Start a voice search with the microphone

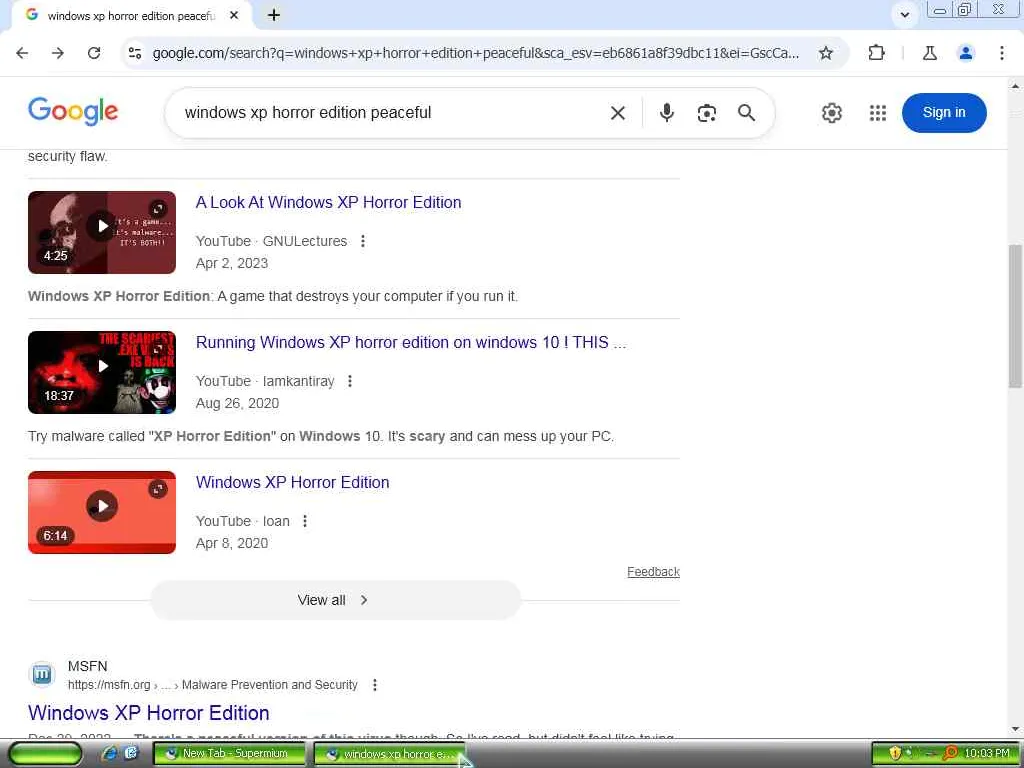666,113
